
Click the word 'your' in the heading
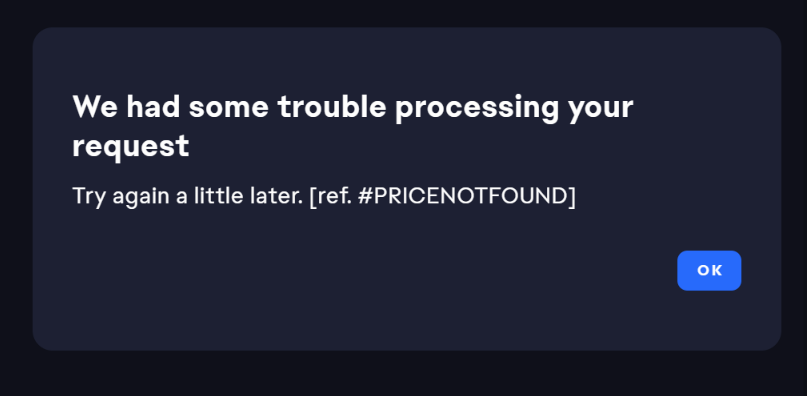601,110
